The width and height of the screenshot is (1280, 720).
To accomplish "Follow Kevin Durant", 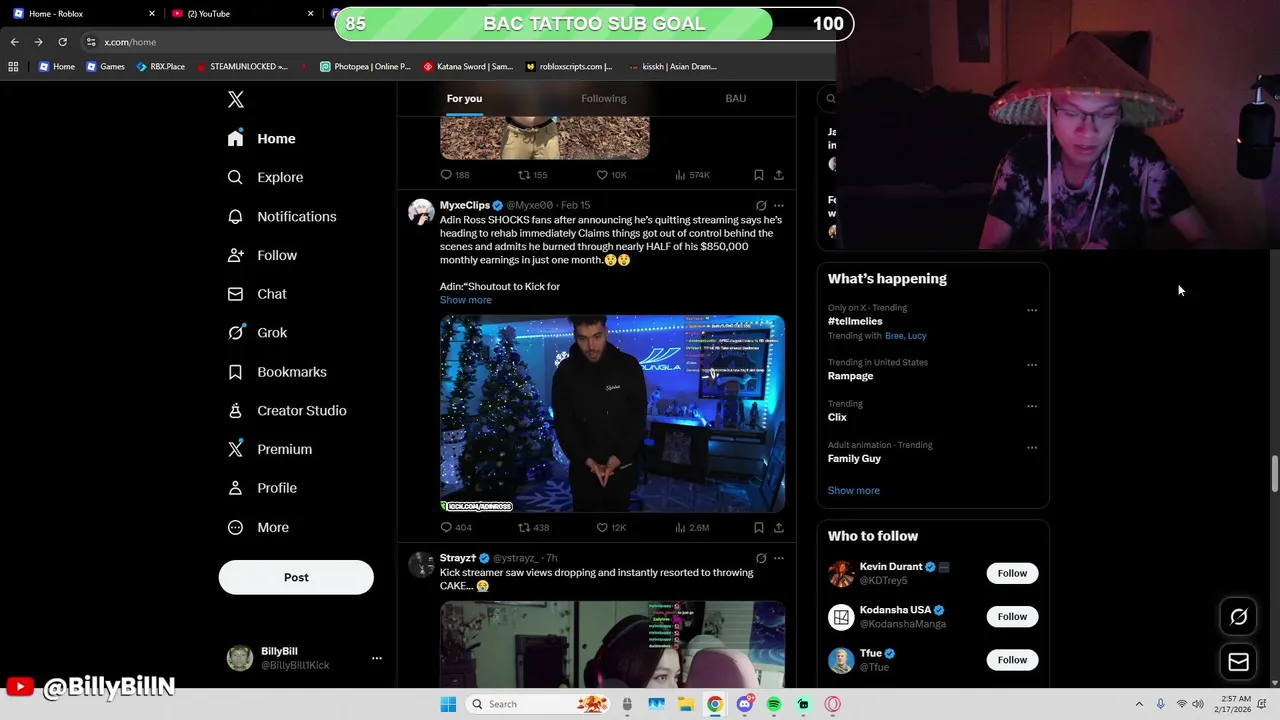I will 1012,573.
